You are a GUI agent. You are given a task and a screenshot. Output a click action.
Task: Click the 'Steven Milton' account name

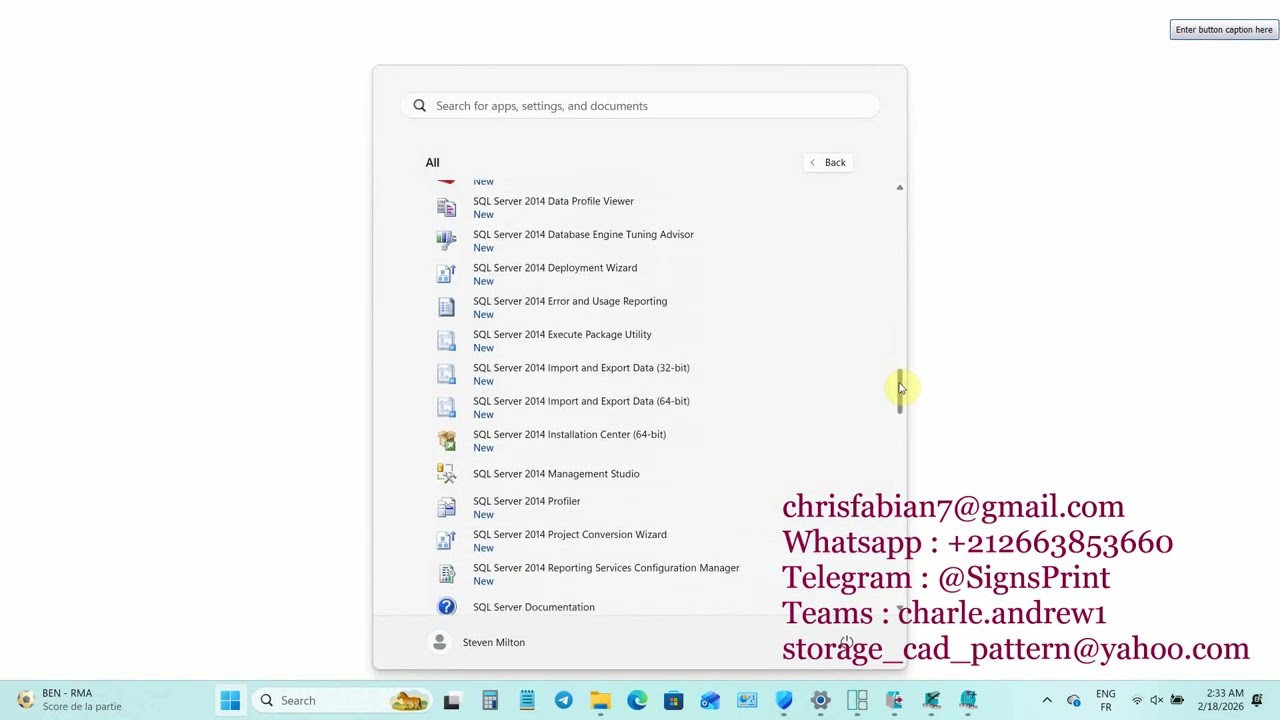(494, 642)
